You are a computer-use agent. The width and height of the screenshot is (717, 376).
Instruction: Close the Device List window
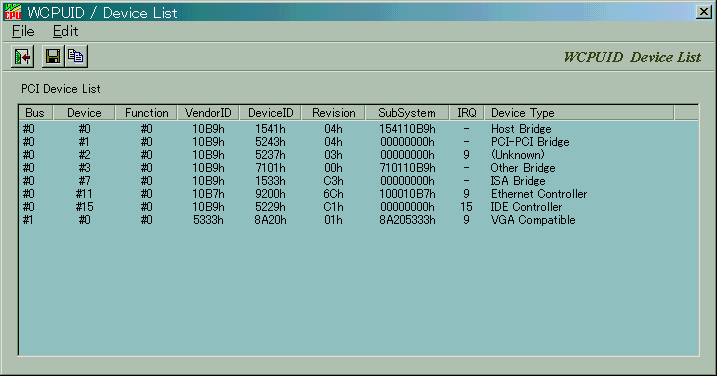[703, 12]
